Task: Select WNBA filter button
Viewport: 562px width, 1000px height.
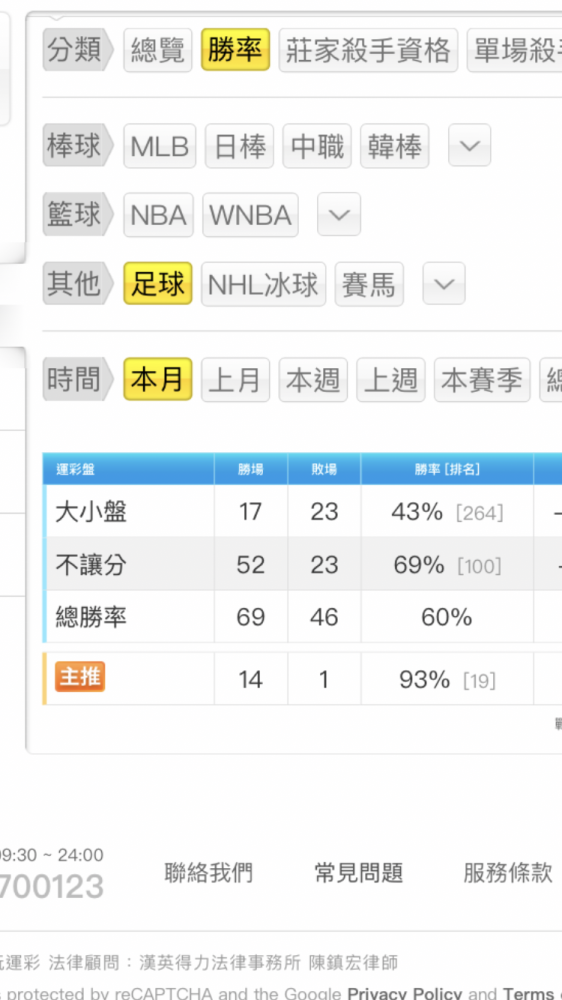Action: 251,215
